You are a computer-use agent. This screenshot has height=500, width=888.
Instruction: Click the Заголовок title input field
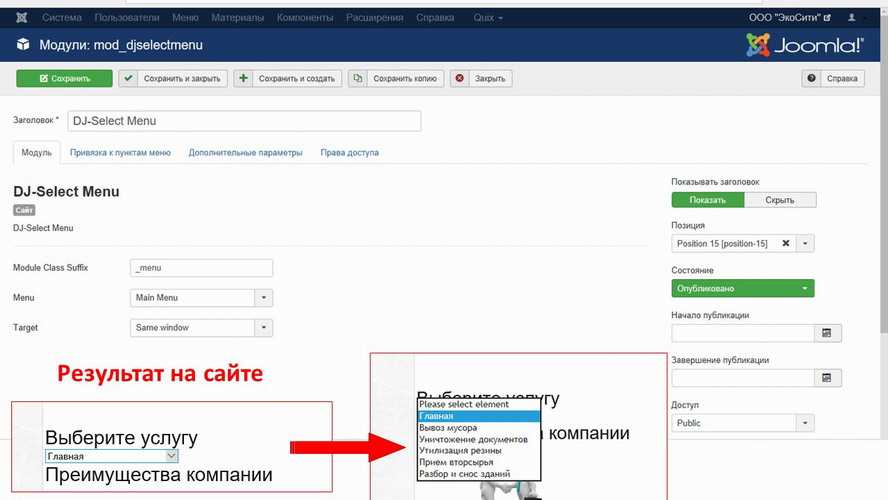[244, 121]
